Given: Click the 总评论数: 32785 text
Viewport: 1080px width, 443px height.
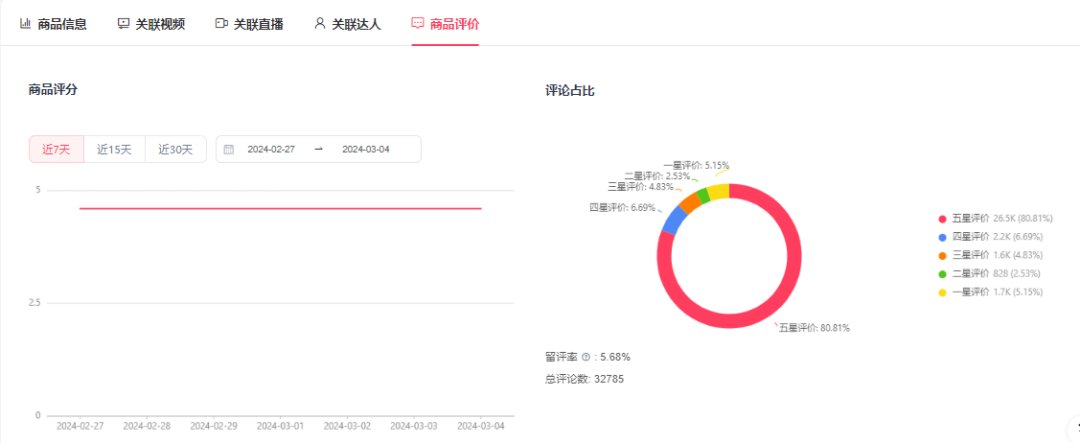Looking at the screenshot, I should click(x=585, y=379).
